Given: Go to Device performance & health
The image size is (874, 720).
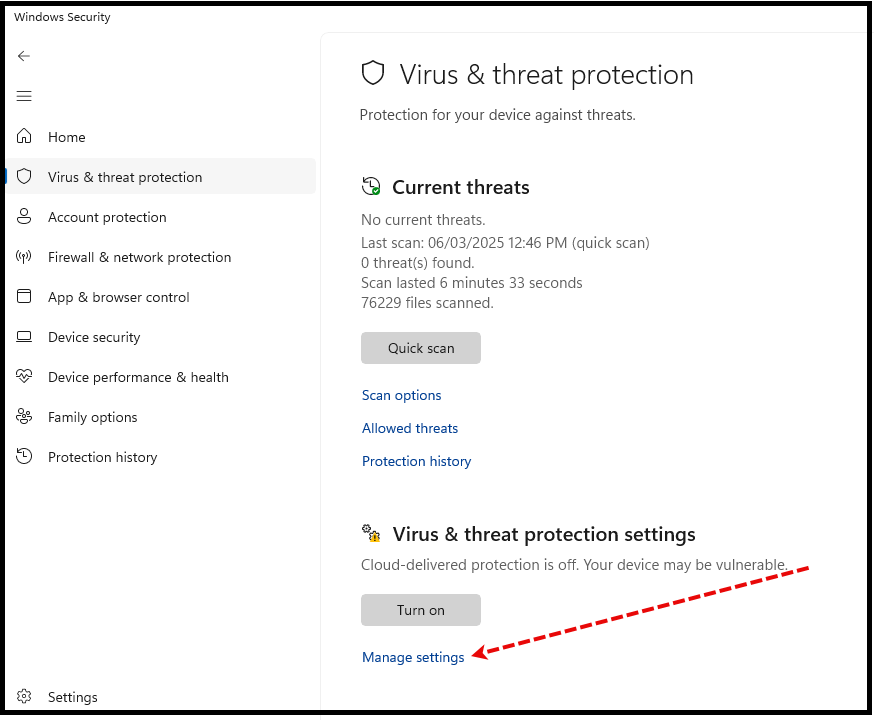Looking at the screenshot, I should click(x=138, y=377).
